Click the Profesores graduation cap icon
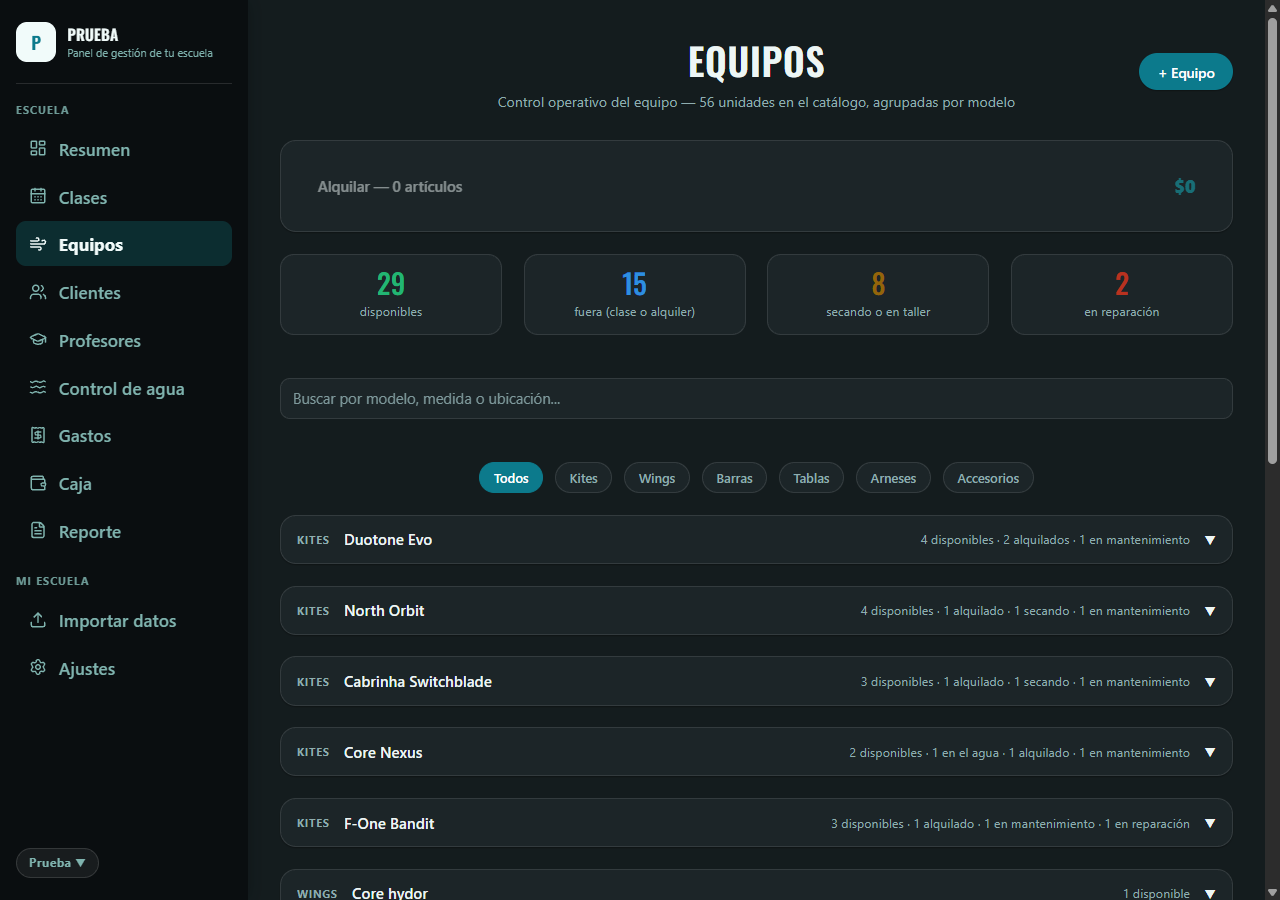This screenshot has width=1280, height=900. pyautogui.click(x=38, y=341)
